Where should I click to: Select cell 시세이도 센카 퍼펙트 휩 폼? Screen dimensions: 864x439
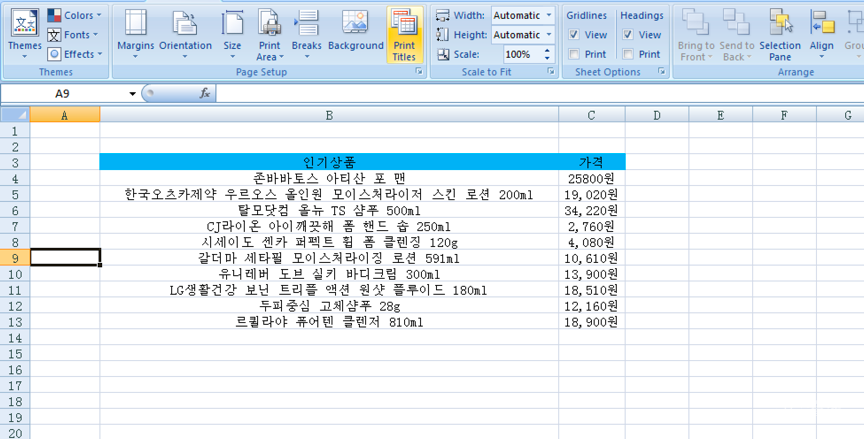click(329, 242)
